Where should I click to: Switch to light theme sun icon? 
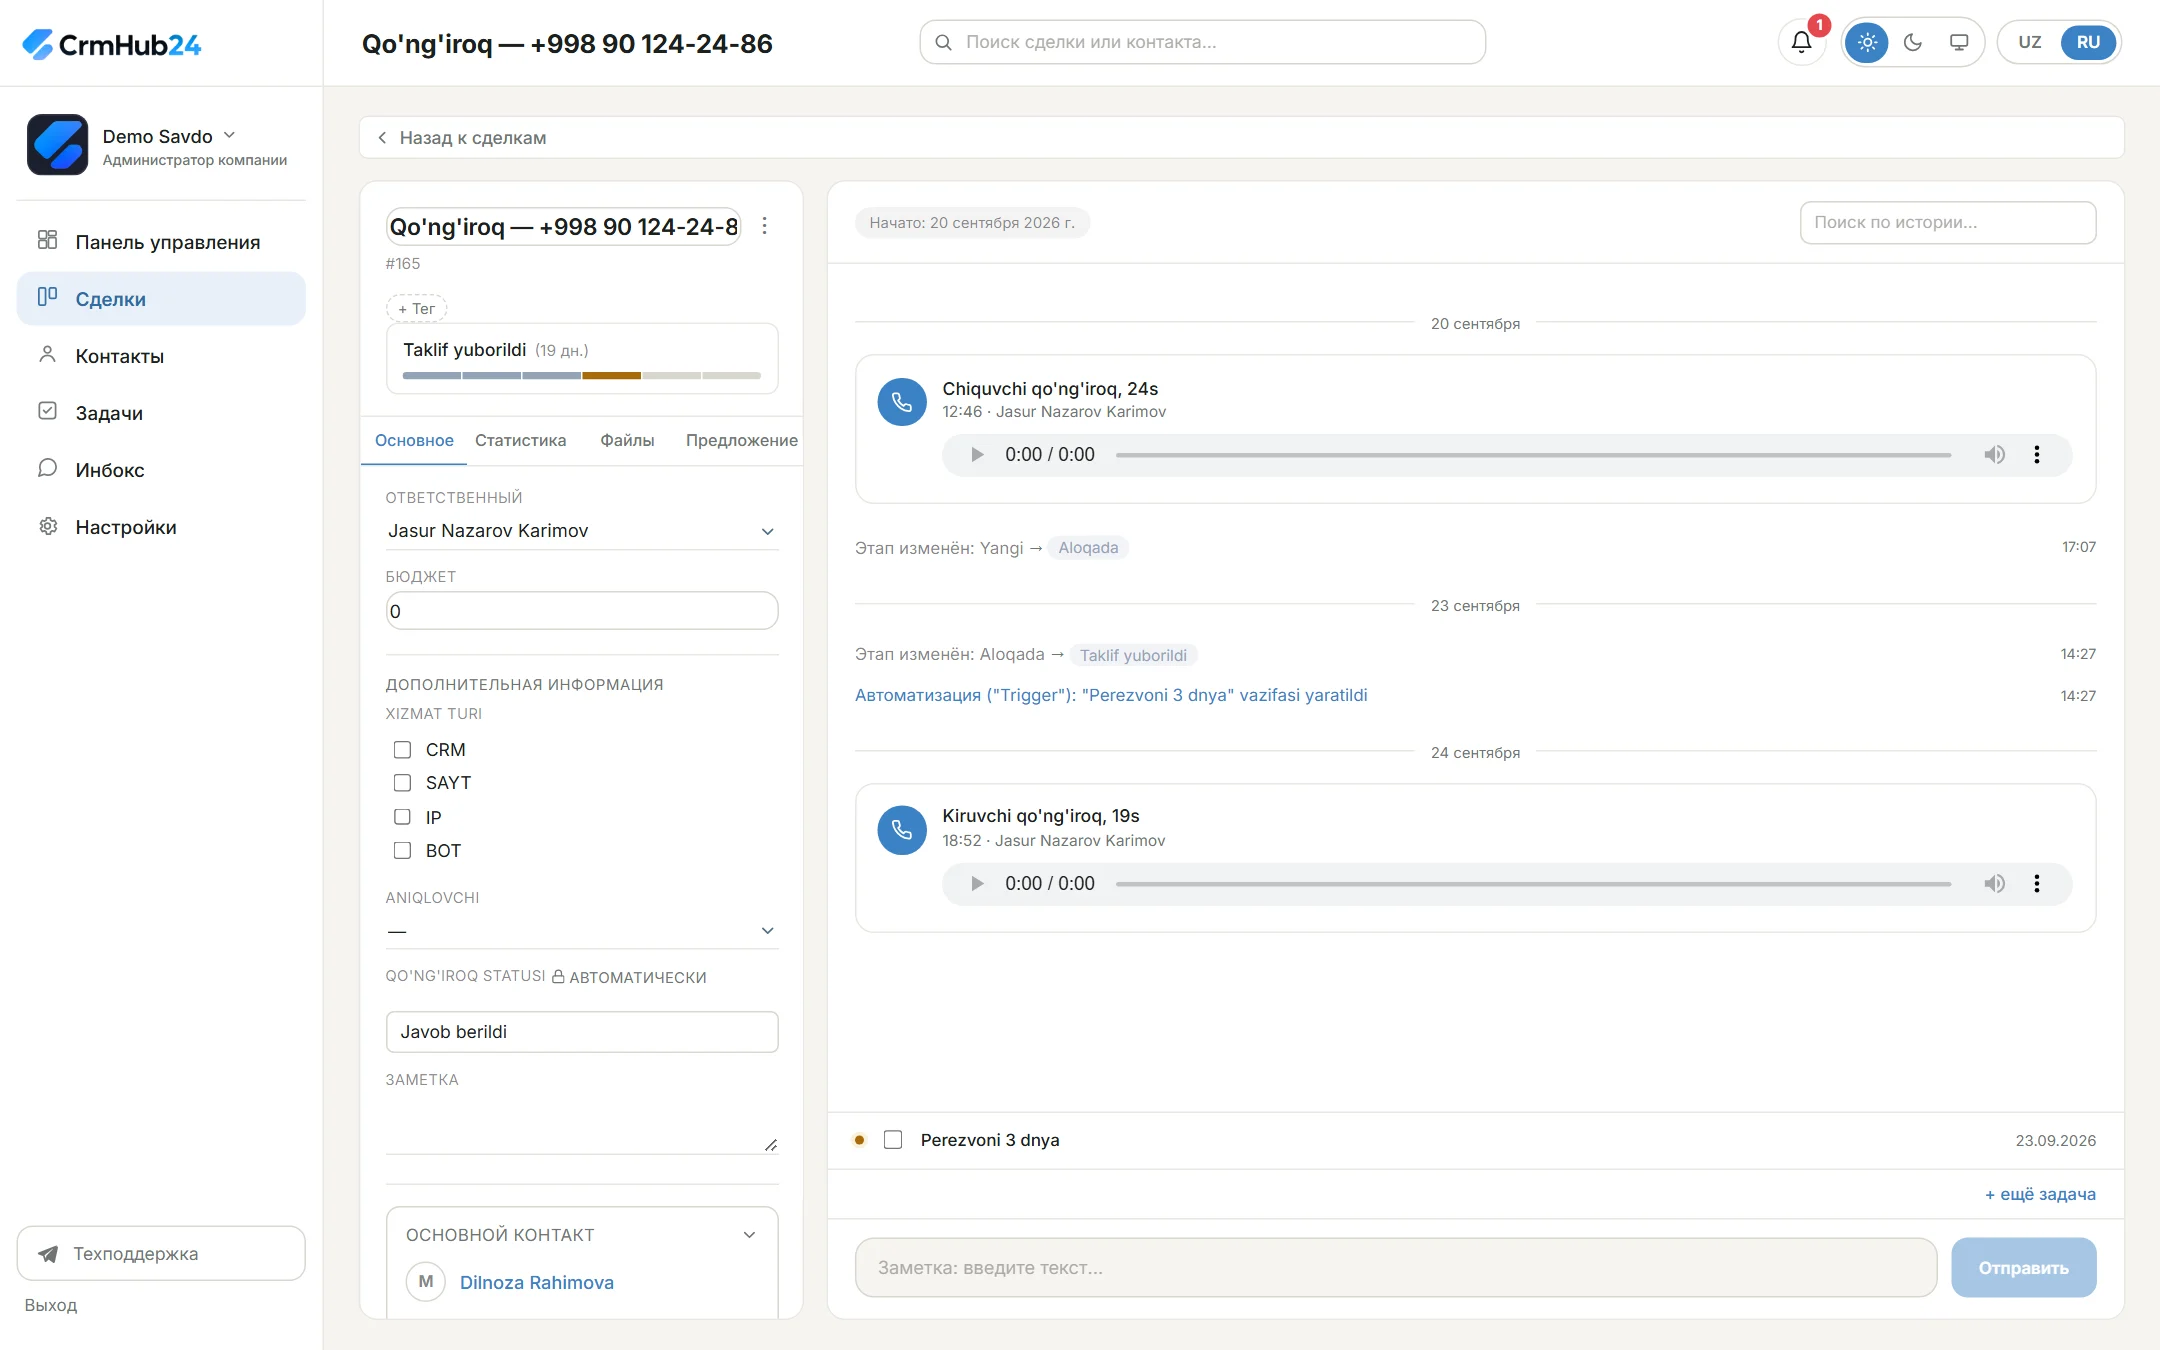[1867, 42]
